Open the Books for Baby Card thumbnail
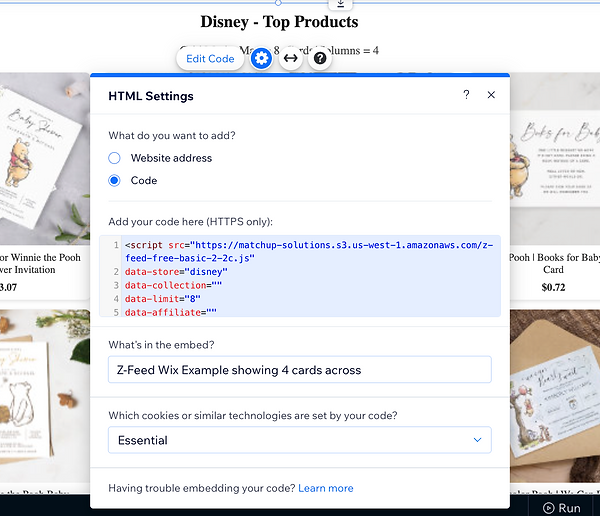Image resolution: width=600 pixels, height=516 pixels. point(555,158)
